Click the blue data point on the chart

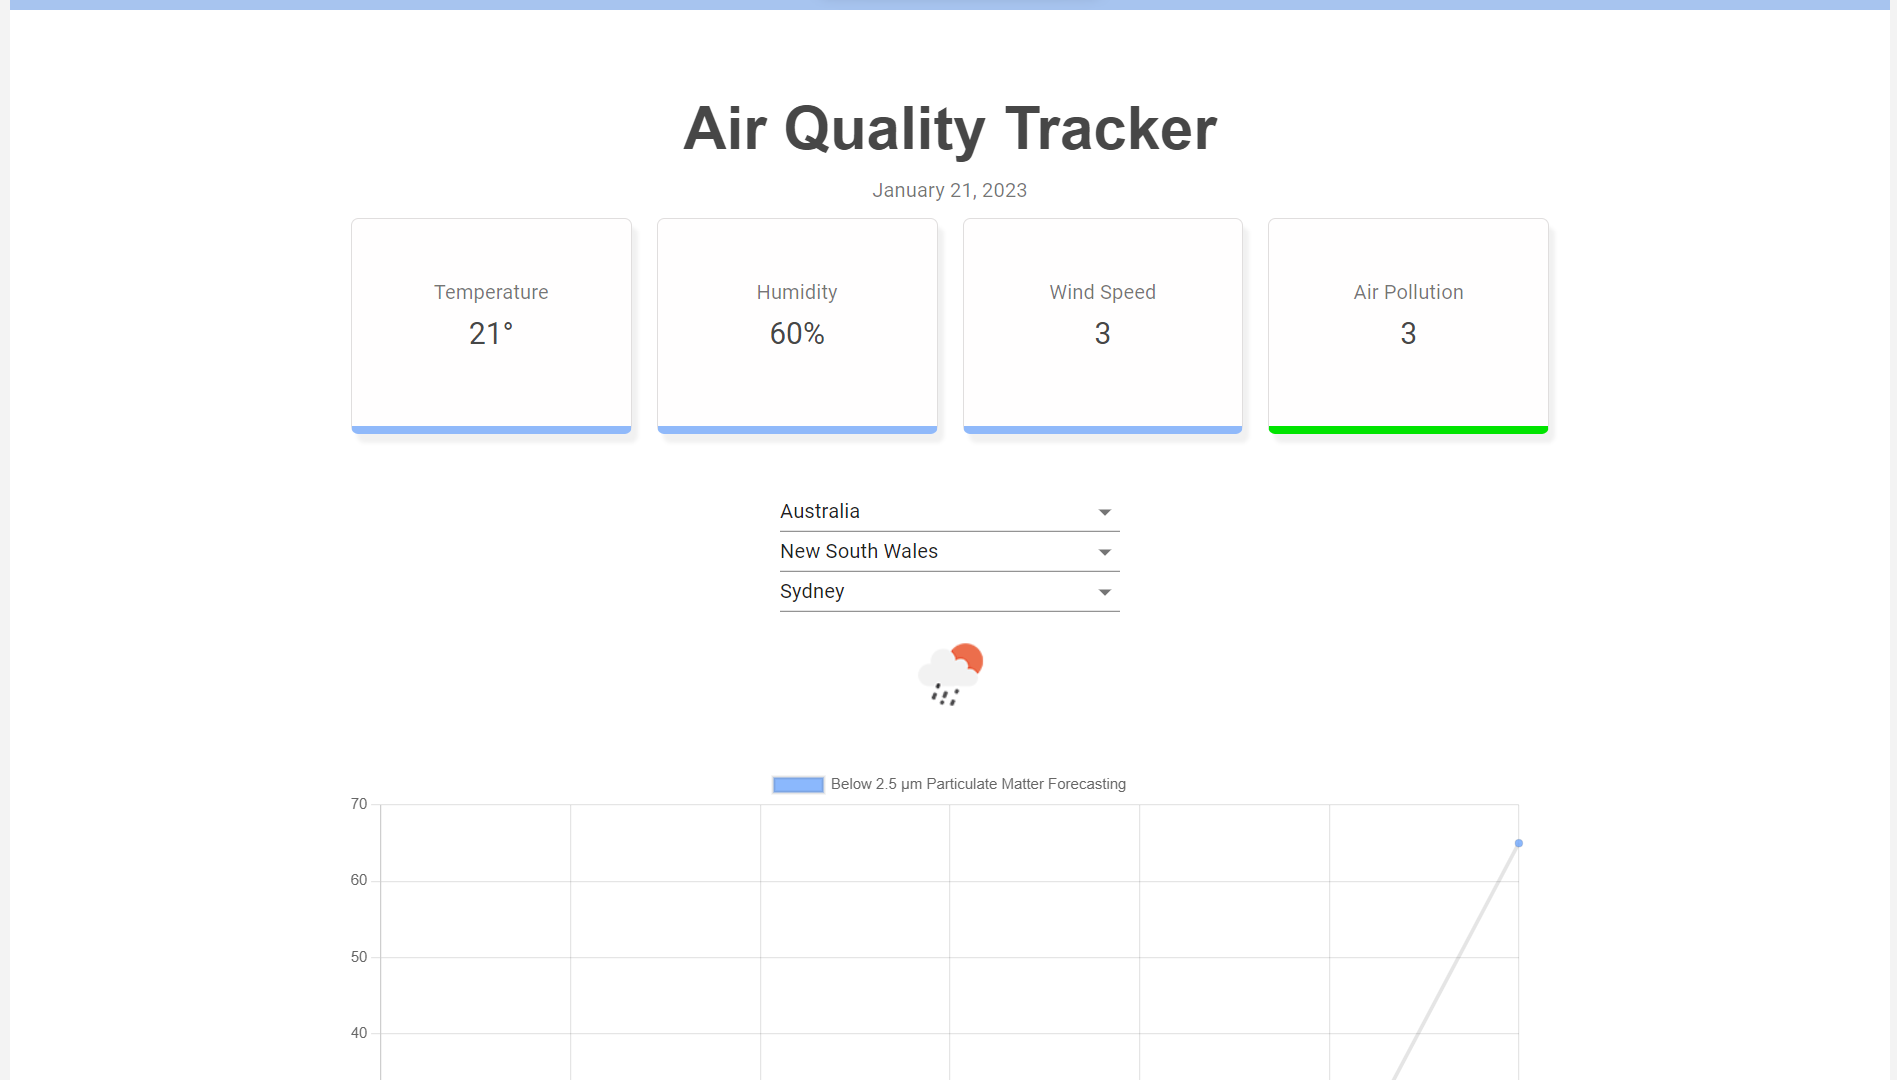point(1519,843)
